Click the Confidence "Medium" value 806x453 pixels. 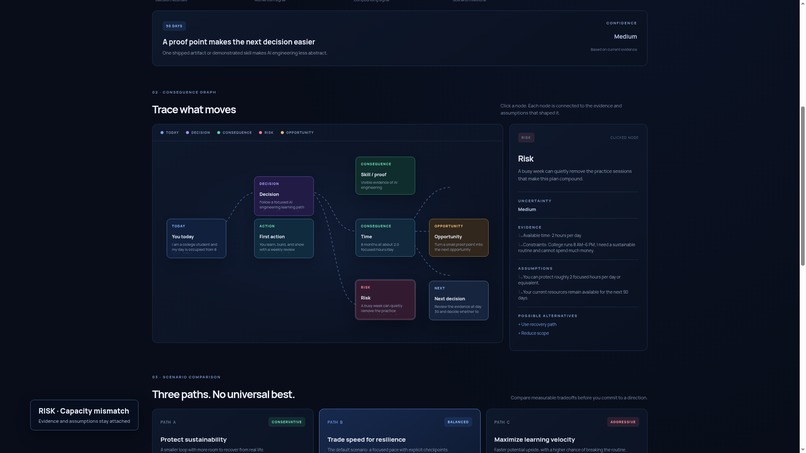click(x=625, y=37)
